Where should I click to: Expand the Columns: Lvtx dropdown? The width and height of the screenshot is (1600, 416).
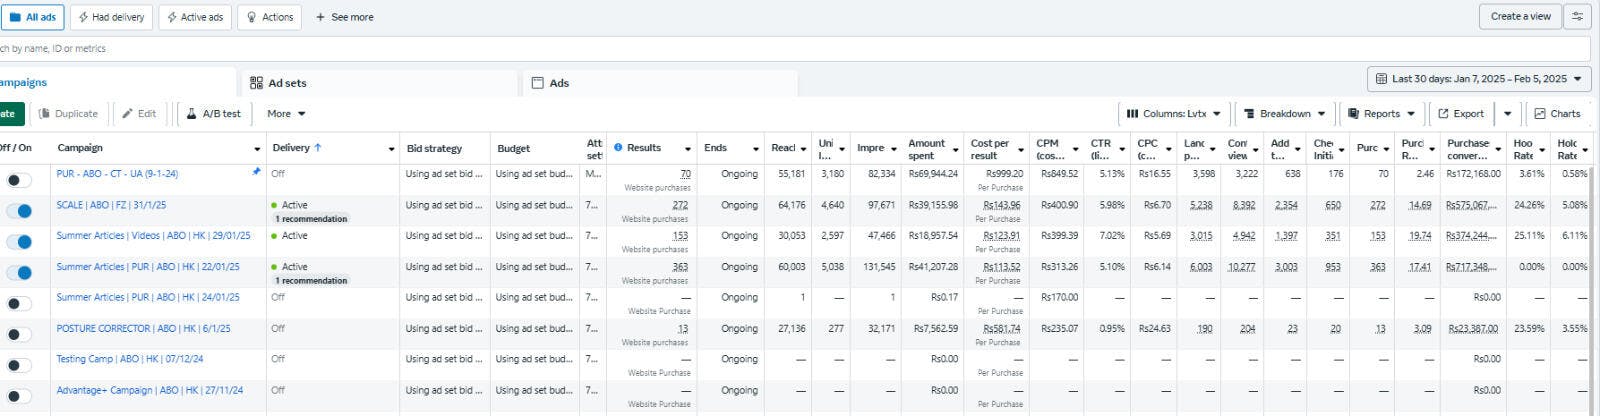pyautogui.click(x=1174, y=114)
